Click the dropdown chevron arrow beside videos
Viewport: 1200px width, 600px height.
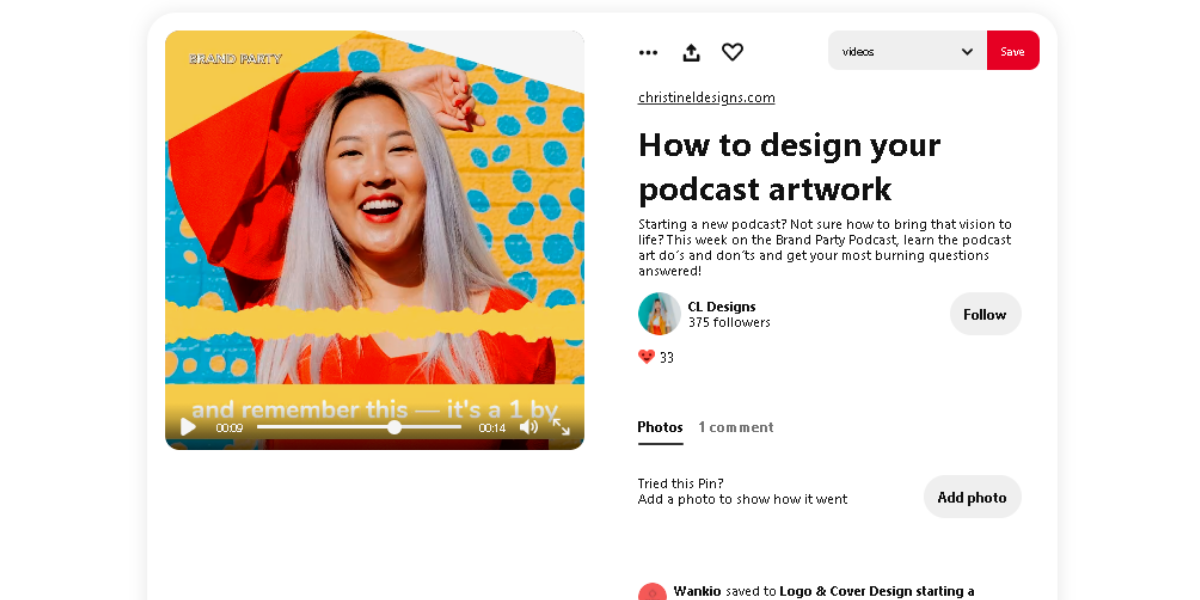[x=967, y=51]
